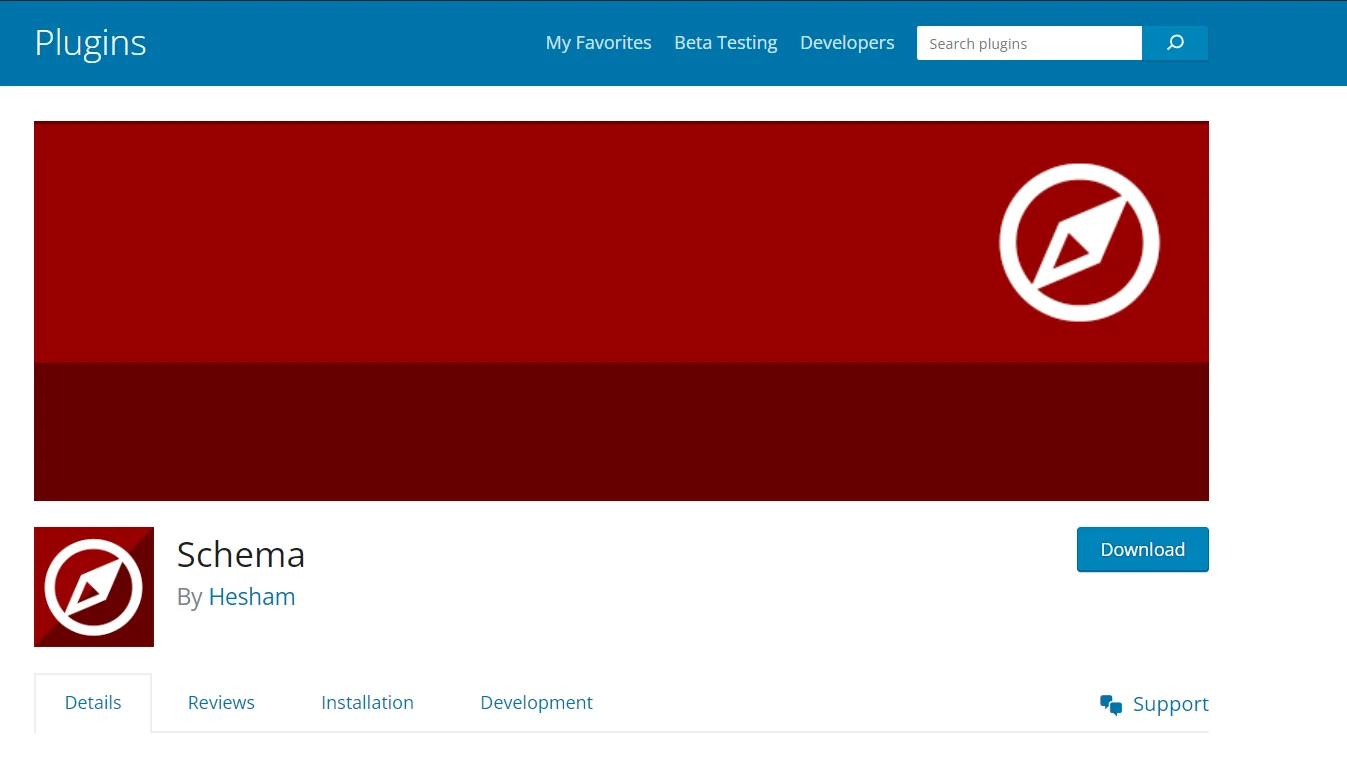Download the Schema plugin
This screenshot has height=757, width=1347.
tap(1143, 549)
